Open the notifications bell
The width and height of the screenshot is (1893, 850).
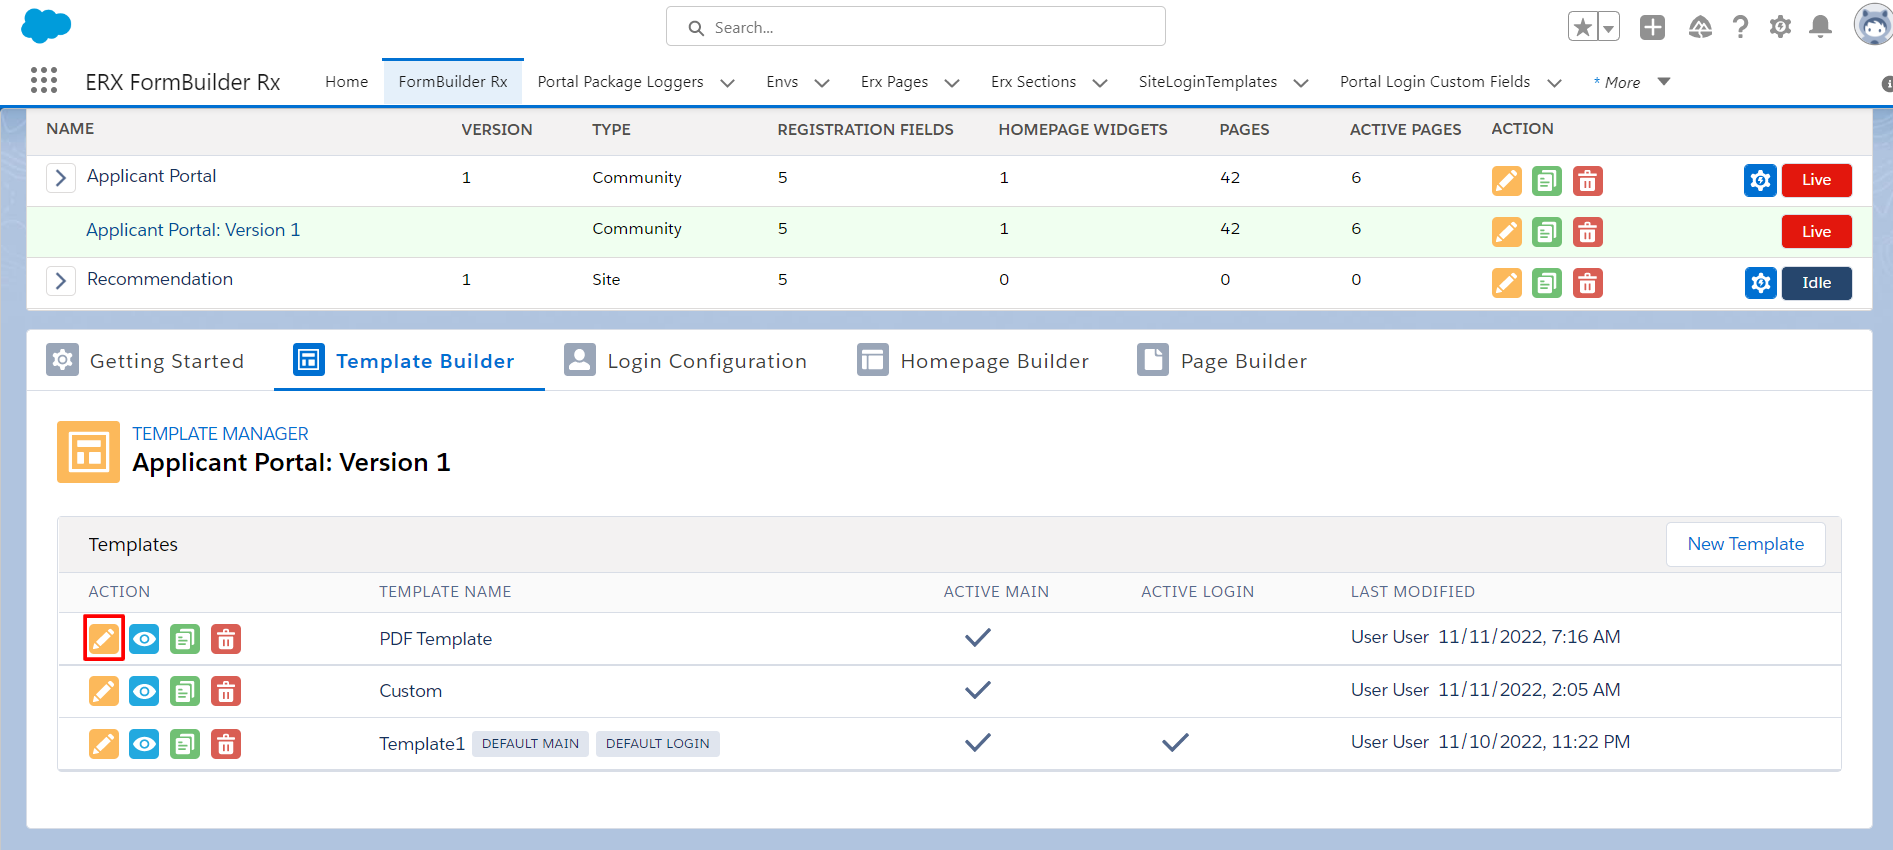click(1820, 27)
